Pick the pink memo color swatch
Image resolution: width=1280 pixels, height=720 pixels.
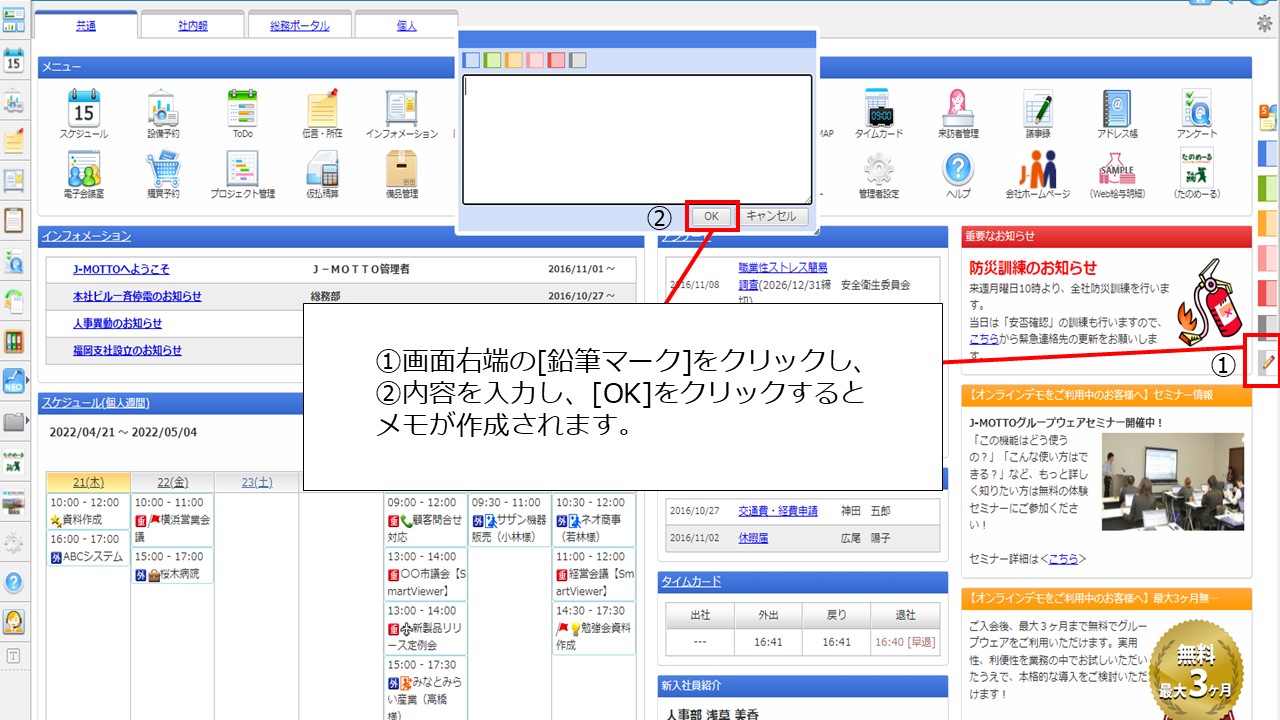535,60
